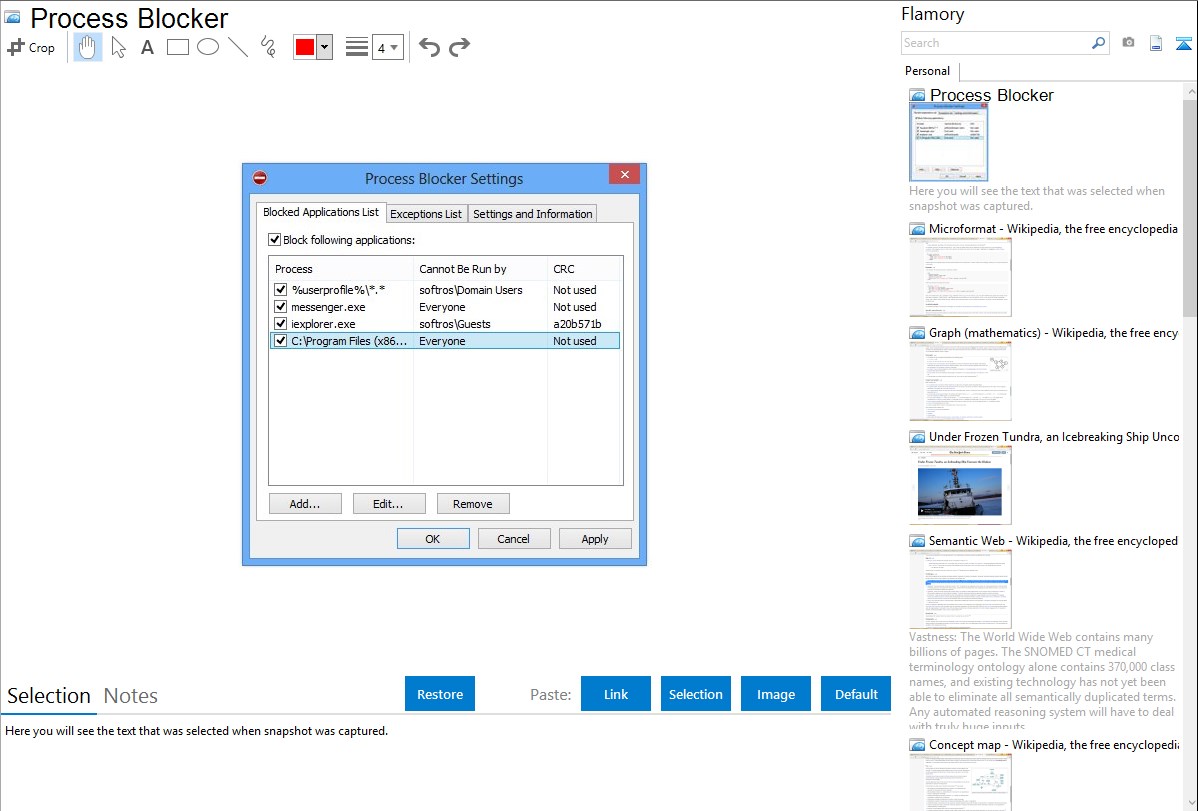Open the color dropdown arrow
Image resolution: width=1198 pixels, height=811 pixels.
click(325, 47)
